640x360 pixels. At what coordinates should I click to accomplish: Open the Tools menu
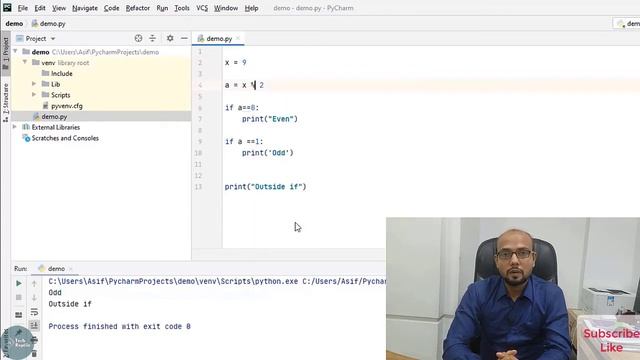[182, 8]
